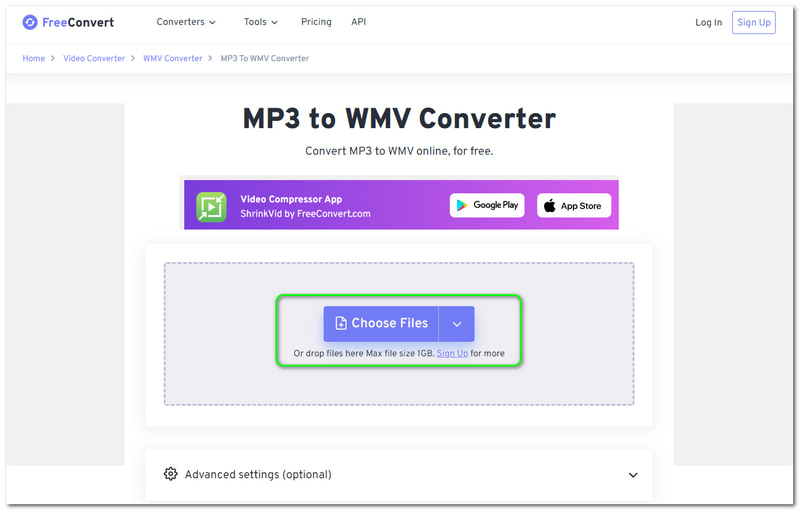The height and width of the screenshot is (511, 800).
Task: Expand Advanced settings with the chevron
Action: [633, 475]
